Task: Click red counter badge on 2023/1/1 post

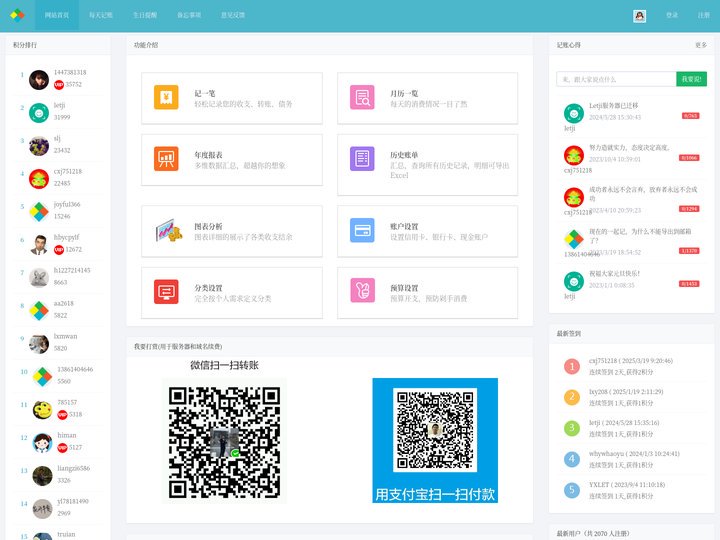Action: pos(689,284)
